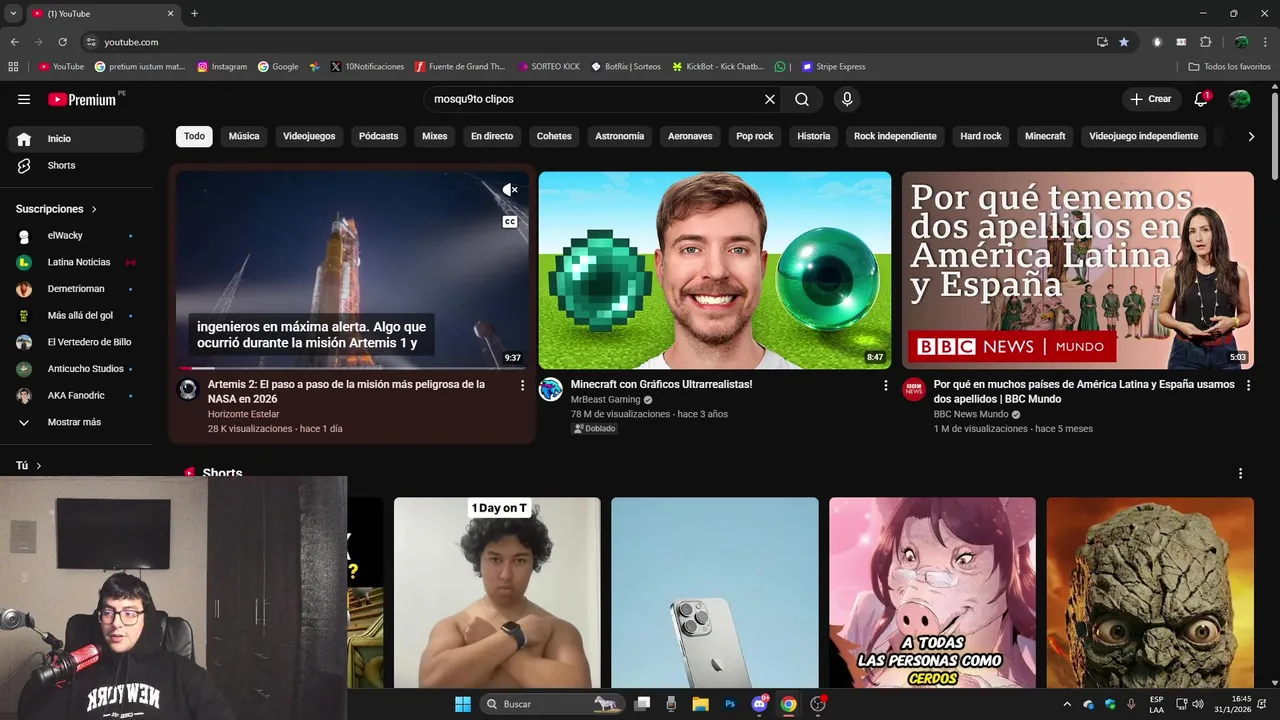The height and width of the screenshot is (720, 1280).
Task: Click the Horizonte Estelar channel avatar
Action: [x=188, y=390]
